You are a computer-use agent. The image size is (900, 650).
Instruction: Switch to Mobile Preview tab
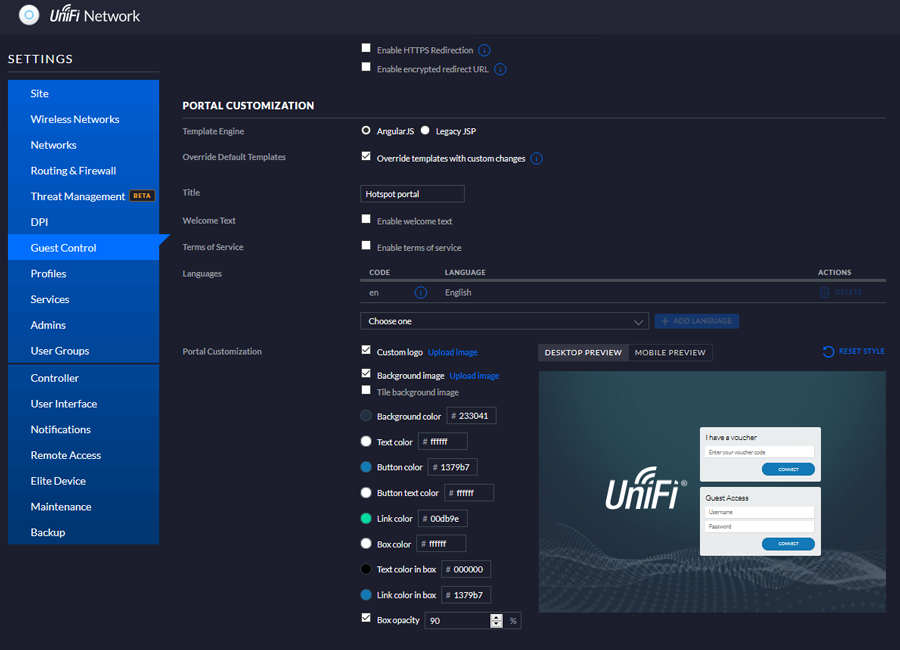pyautogui.click(x=670, y=352)
